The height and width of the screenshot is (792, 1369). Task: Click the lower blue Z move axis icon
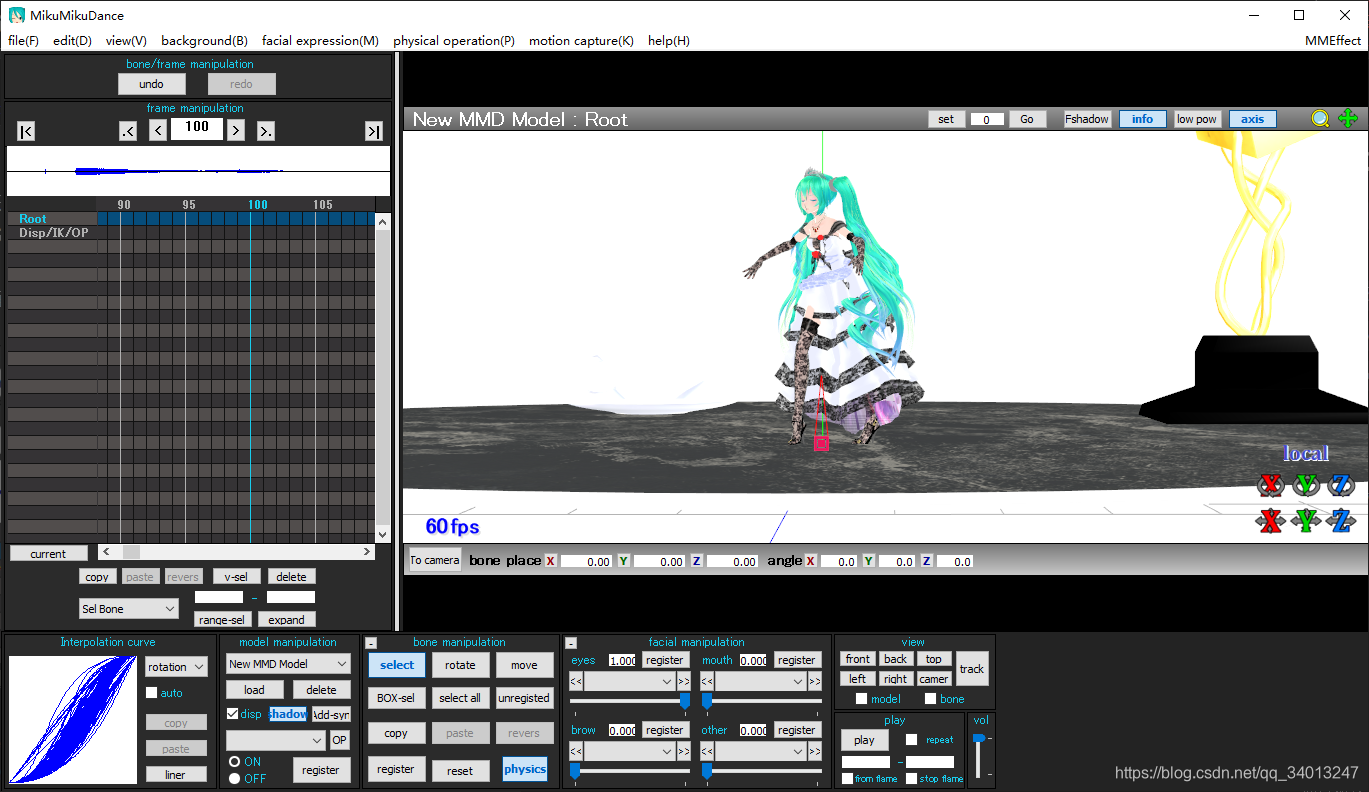pyautogui.click(x=1341, y=521)
